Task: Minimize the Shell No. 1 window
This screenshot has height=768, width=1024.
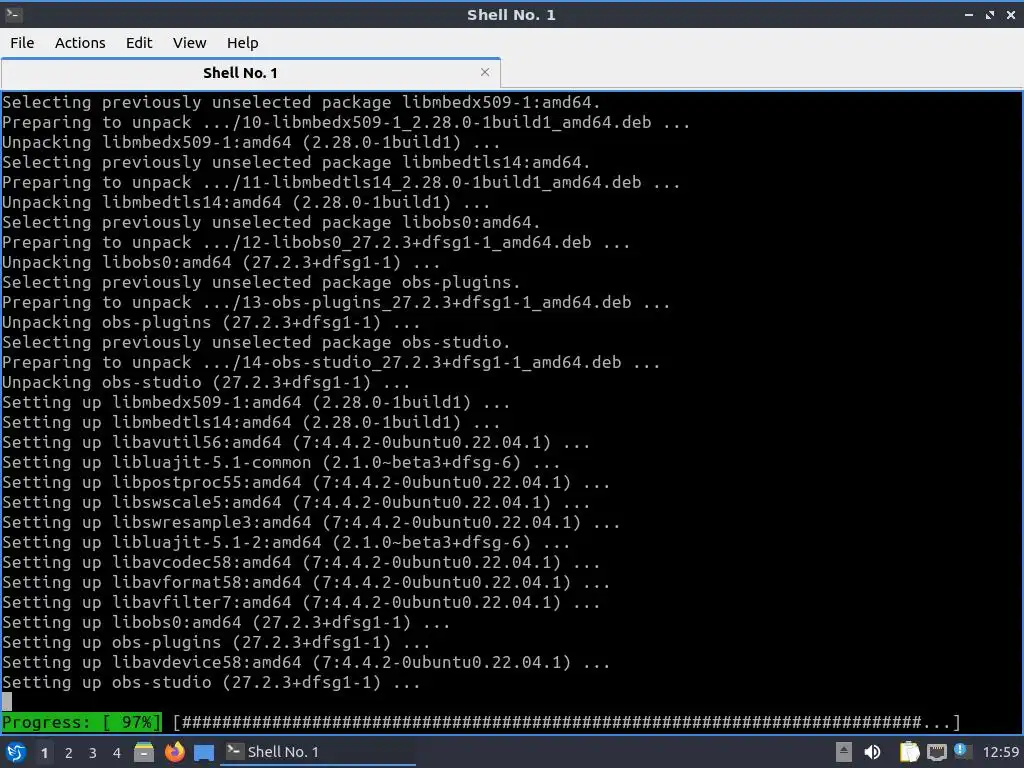Action: [x=968, y=14]
